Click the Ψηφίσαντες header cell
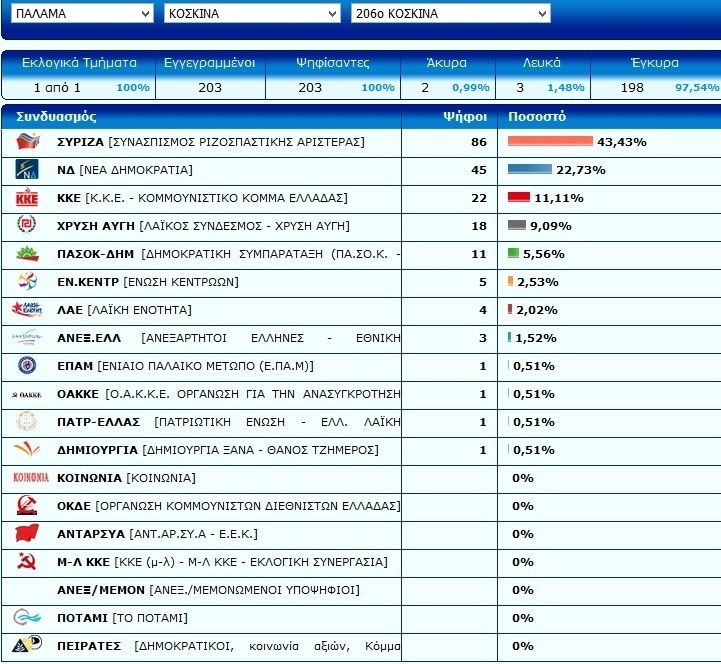This screenshot has height=664, width=721. [332, 63]
